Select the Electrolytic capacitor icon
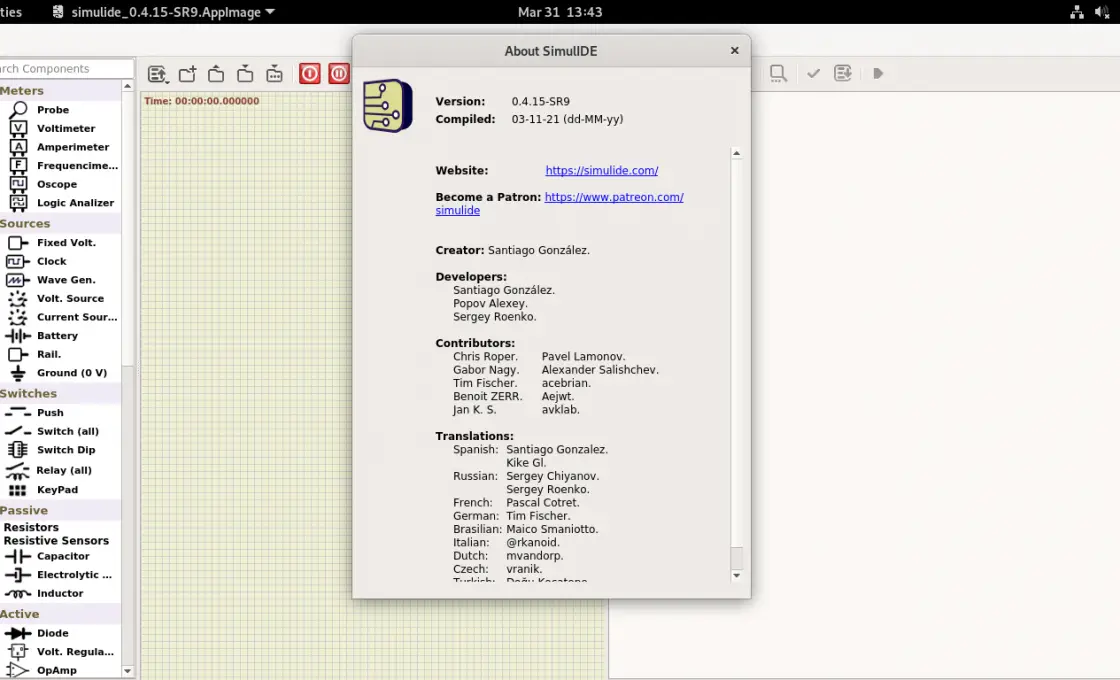Screen dimensions: 1120x680 pyautogui.click(x=18, y=575)
